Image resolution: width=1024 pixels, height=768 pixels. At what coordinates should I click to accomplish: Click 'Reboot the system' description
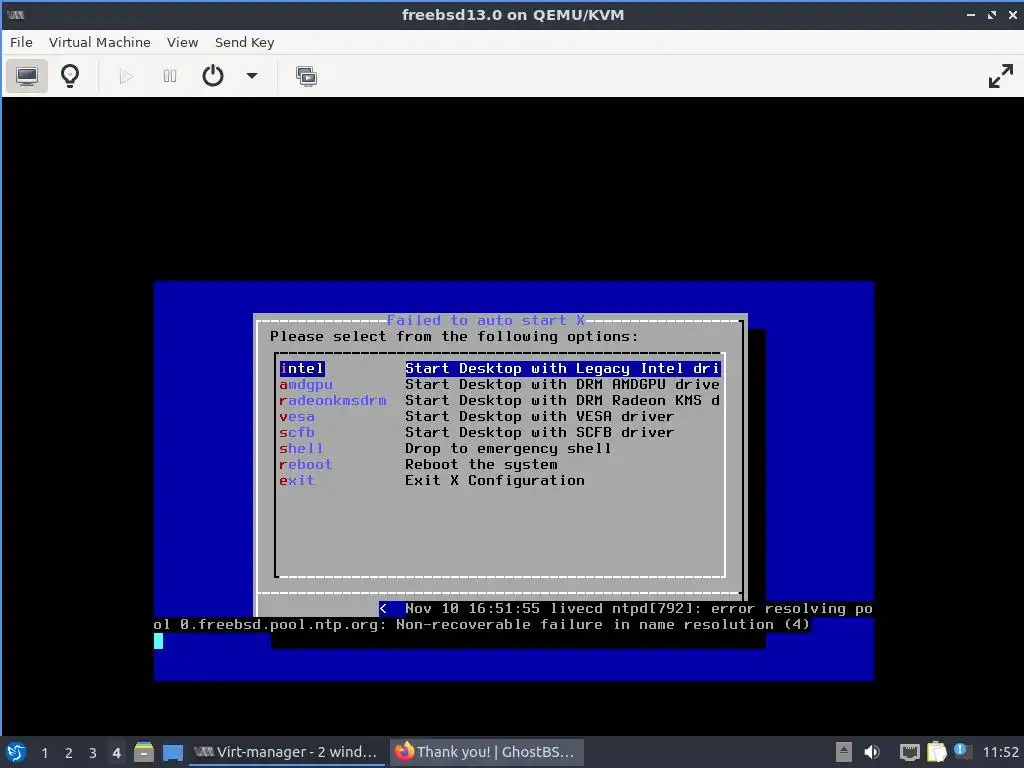tap(481, 464)
